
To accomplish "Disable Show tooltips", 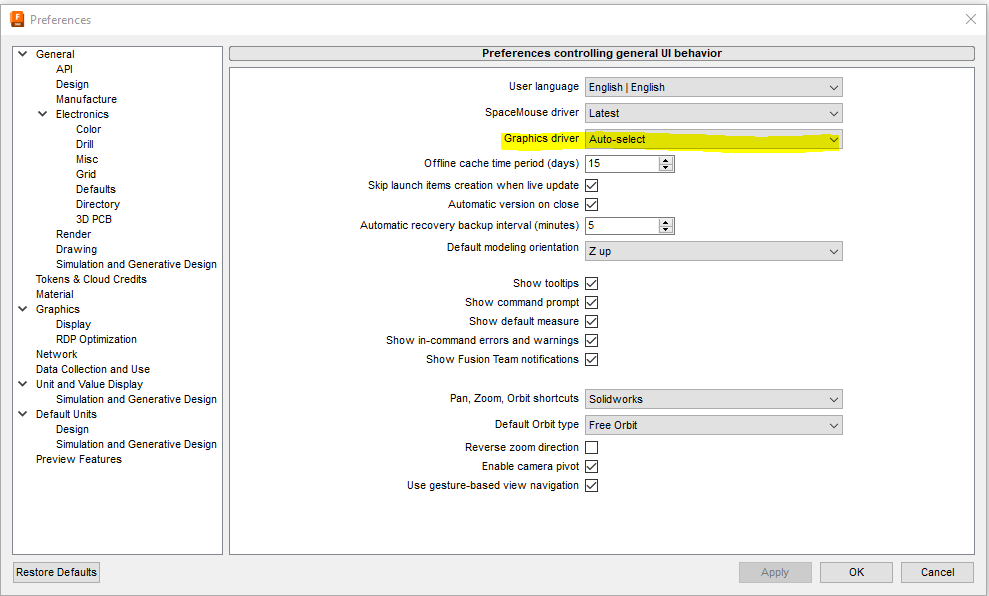I will (x=591, y=283).
